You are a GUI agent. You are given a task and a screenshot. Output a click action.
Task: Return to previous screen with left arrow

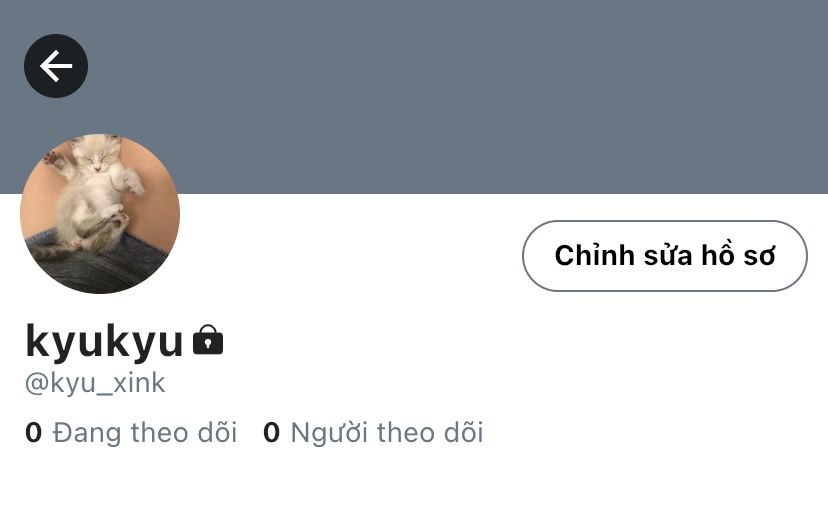tap(56, 66)
